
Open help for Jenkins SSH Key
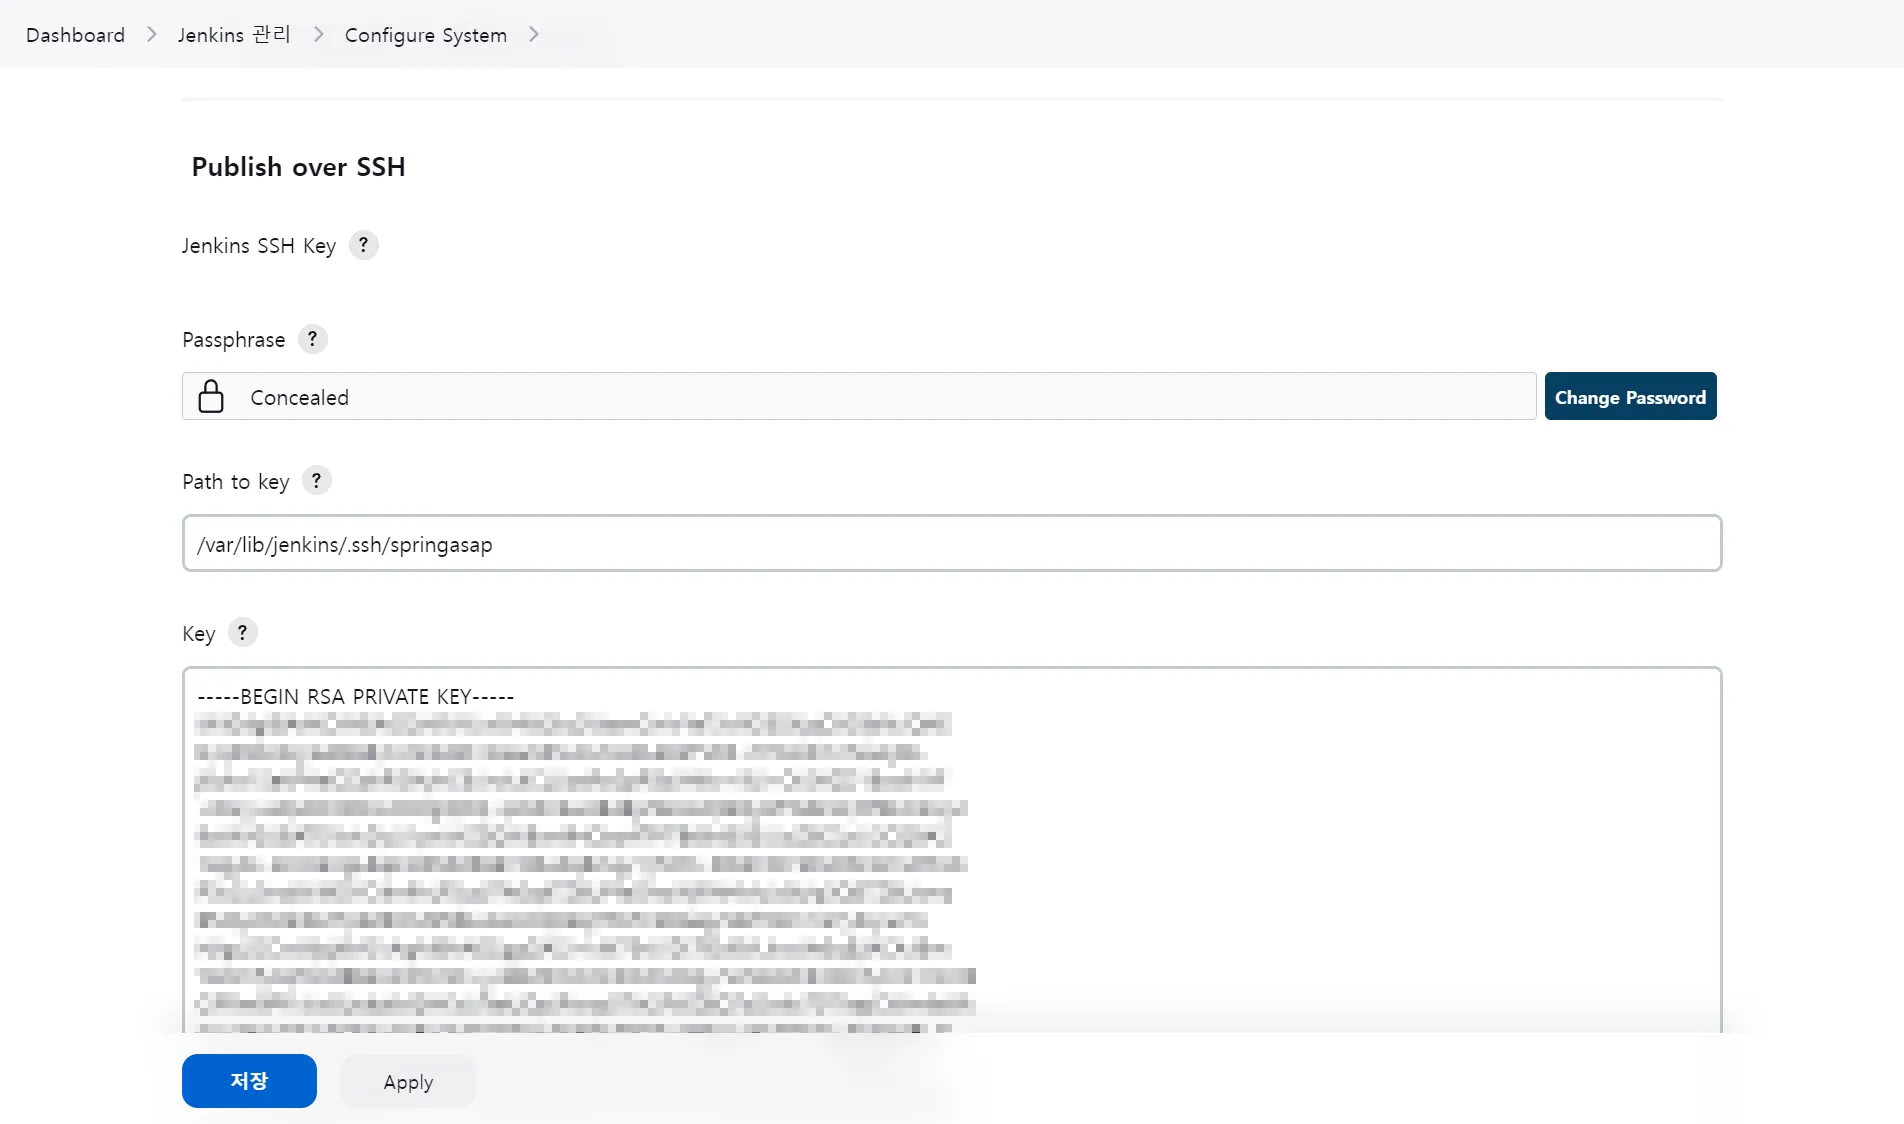363,245
